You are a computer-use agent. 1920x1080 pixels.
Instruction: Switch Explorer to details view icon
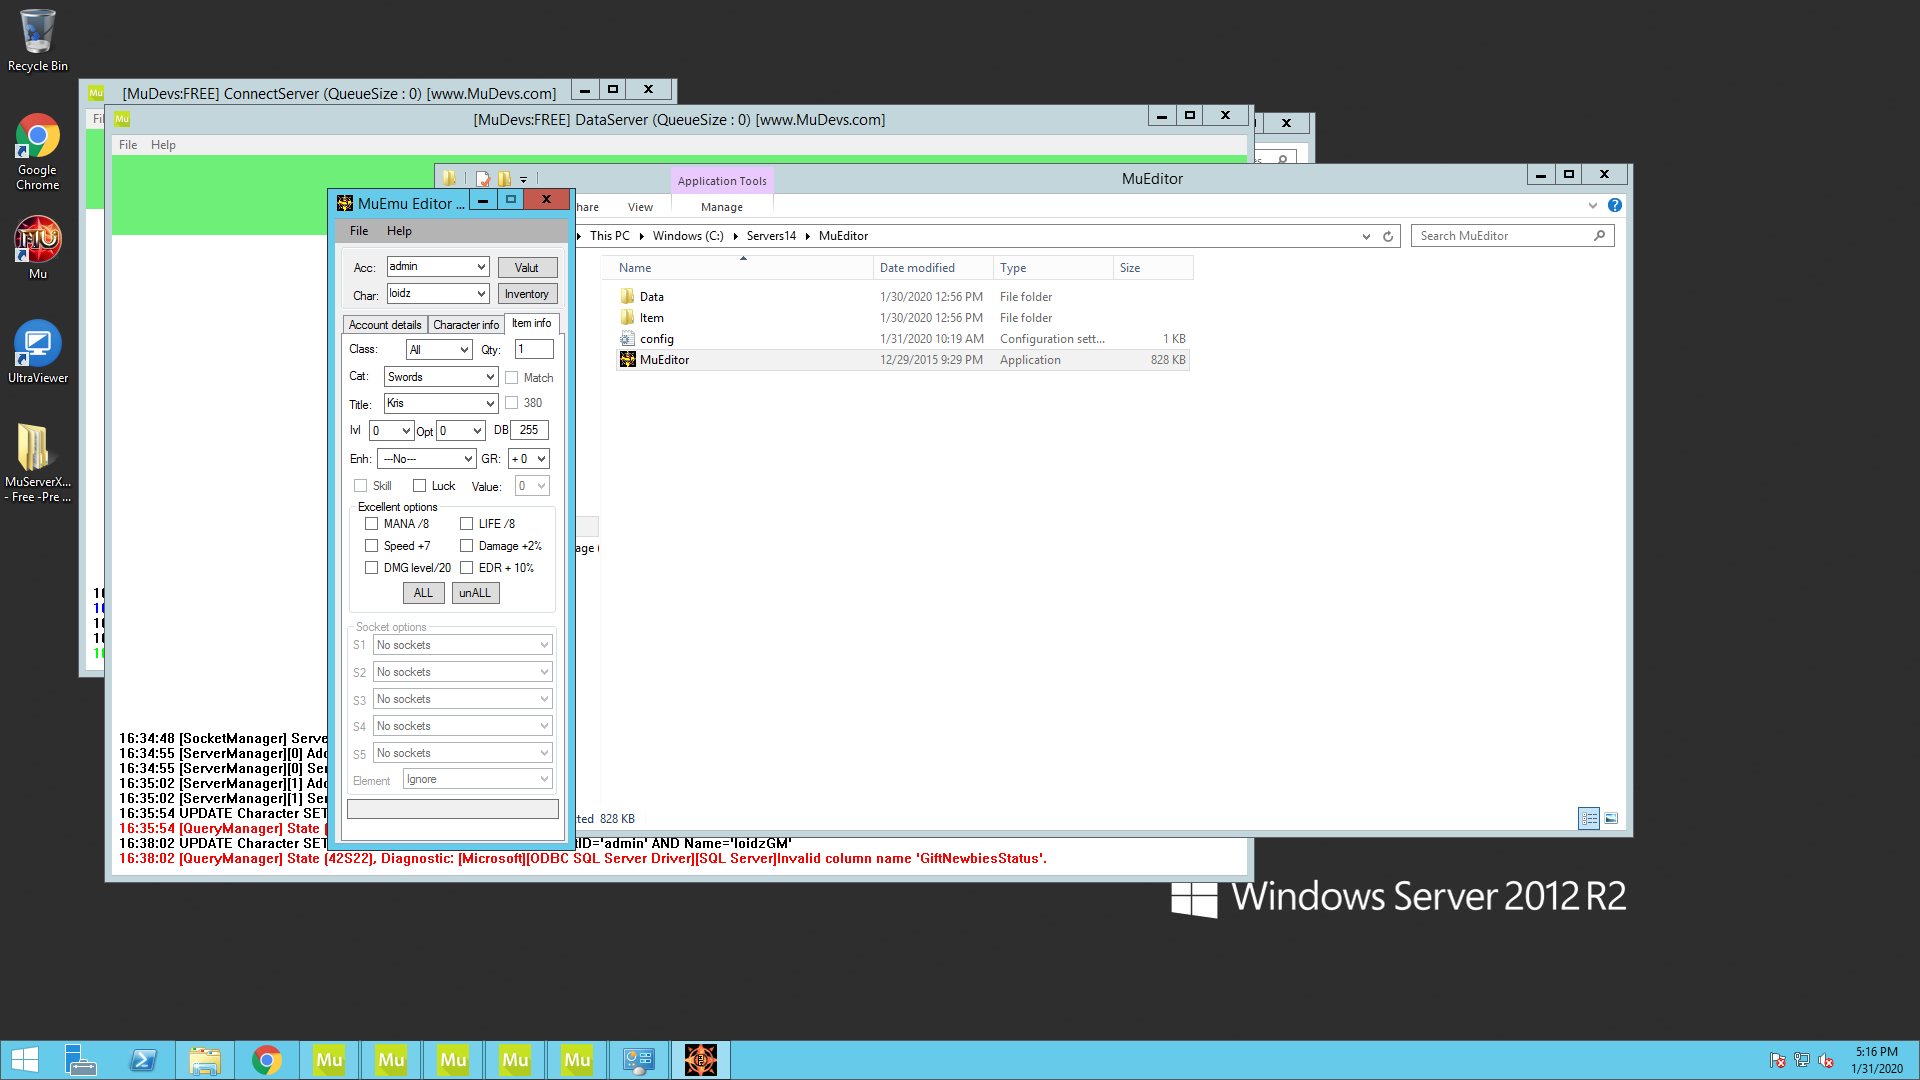1589,818
